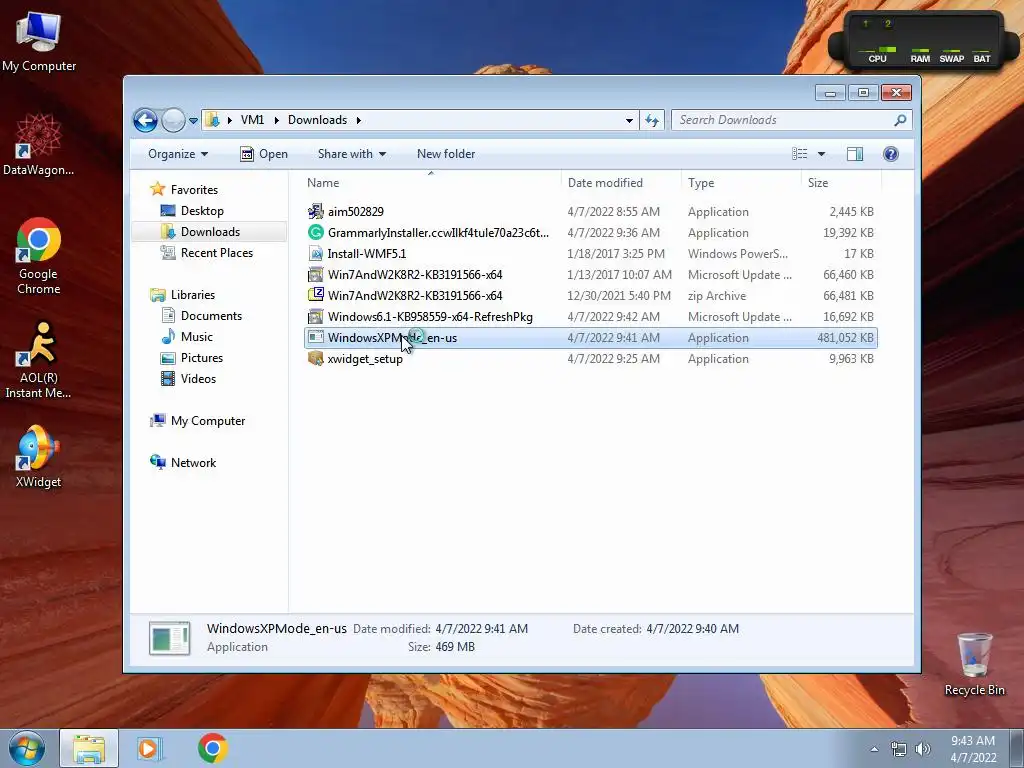Open Recent Places in navigation pane

[216, 253]
